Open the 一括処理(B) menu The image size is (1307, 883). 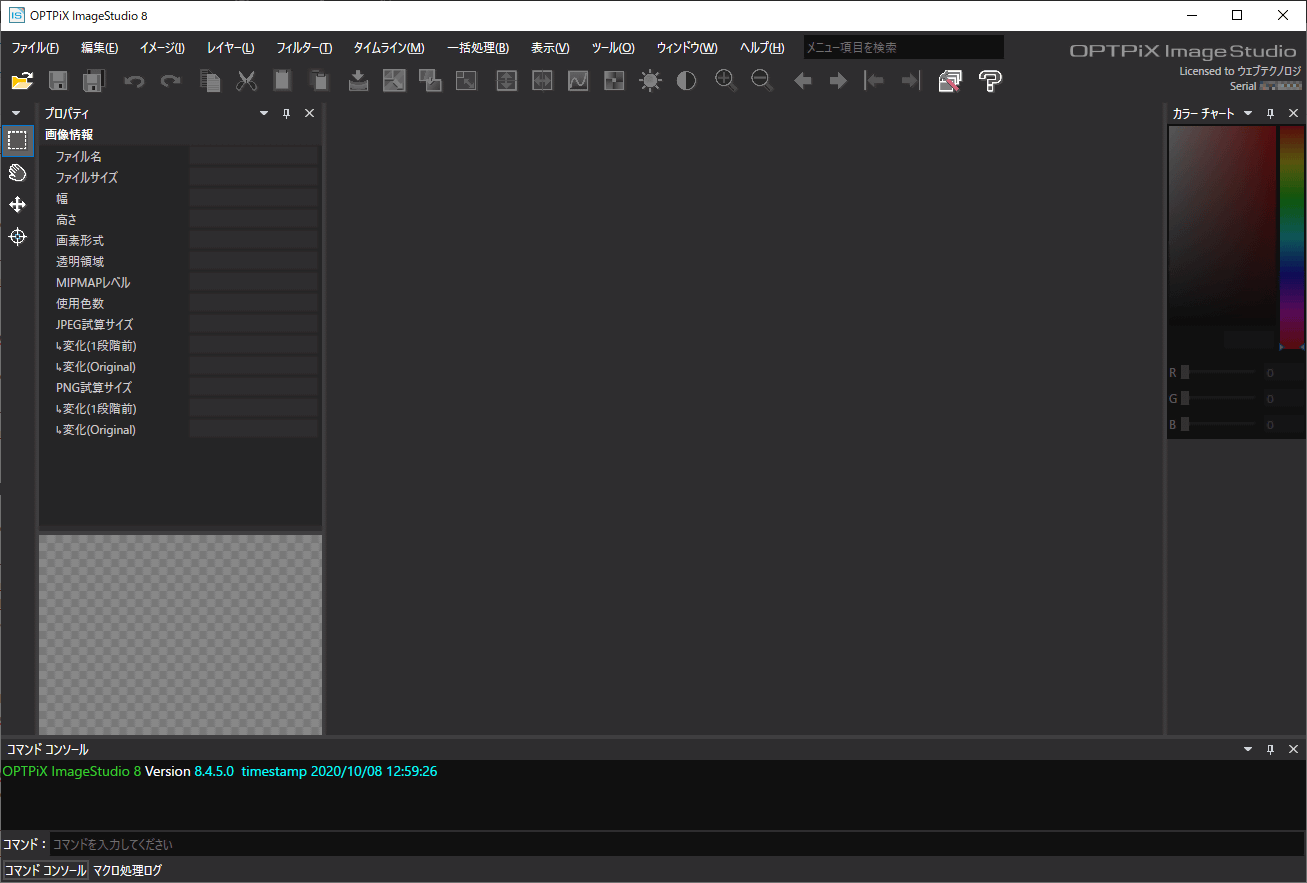click(x=478, y=48)
